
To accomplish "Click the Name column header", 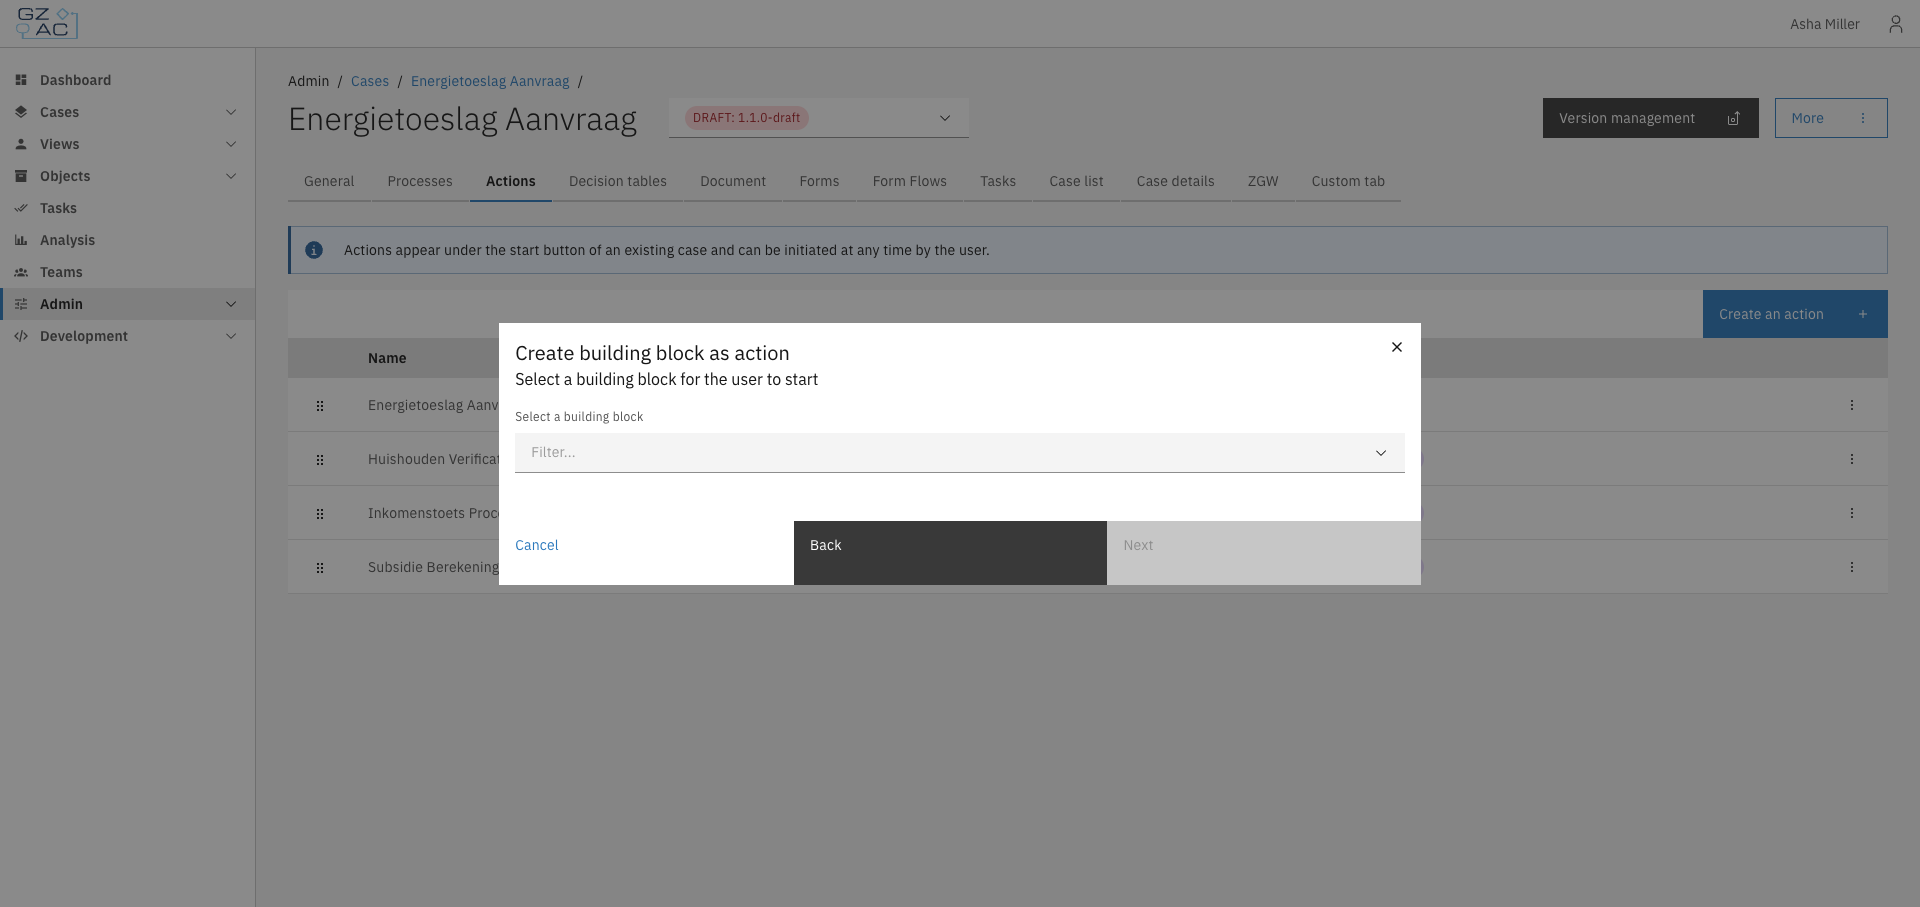I will (x=387, y=358).
